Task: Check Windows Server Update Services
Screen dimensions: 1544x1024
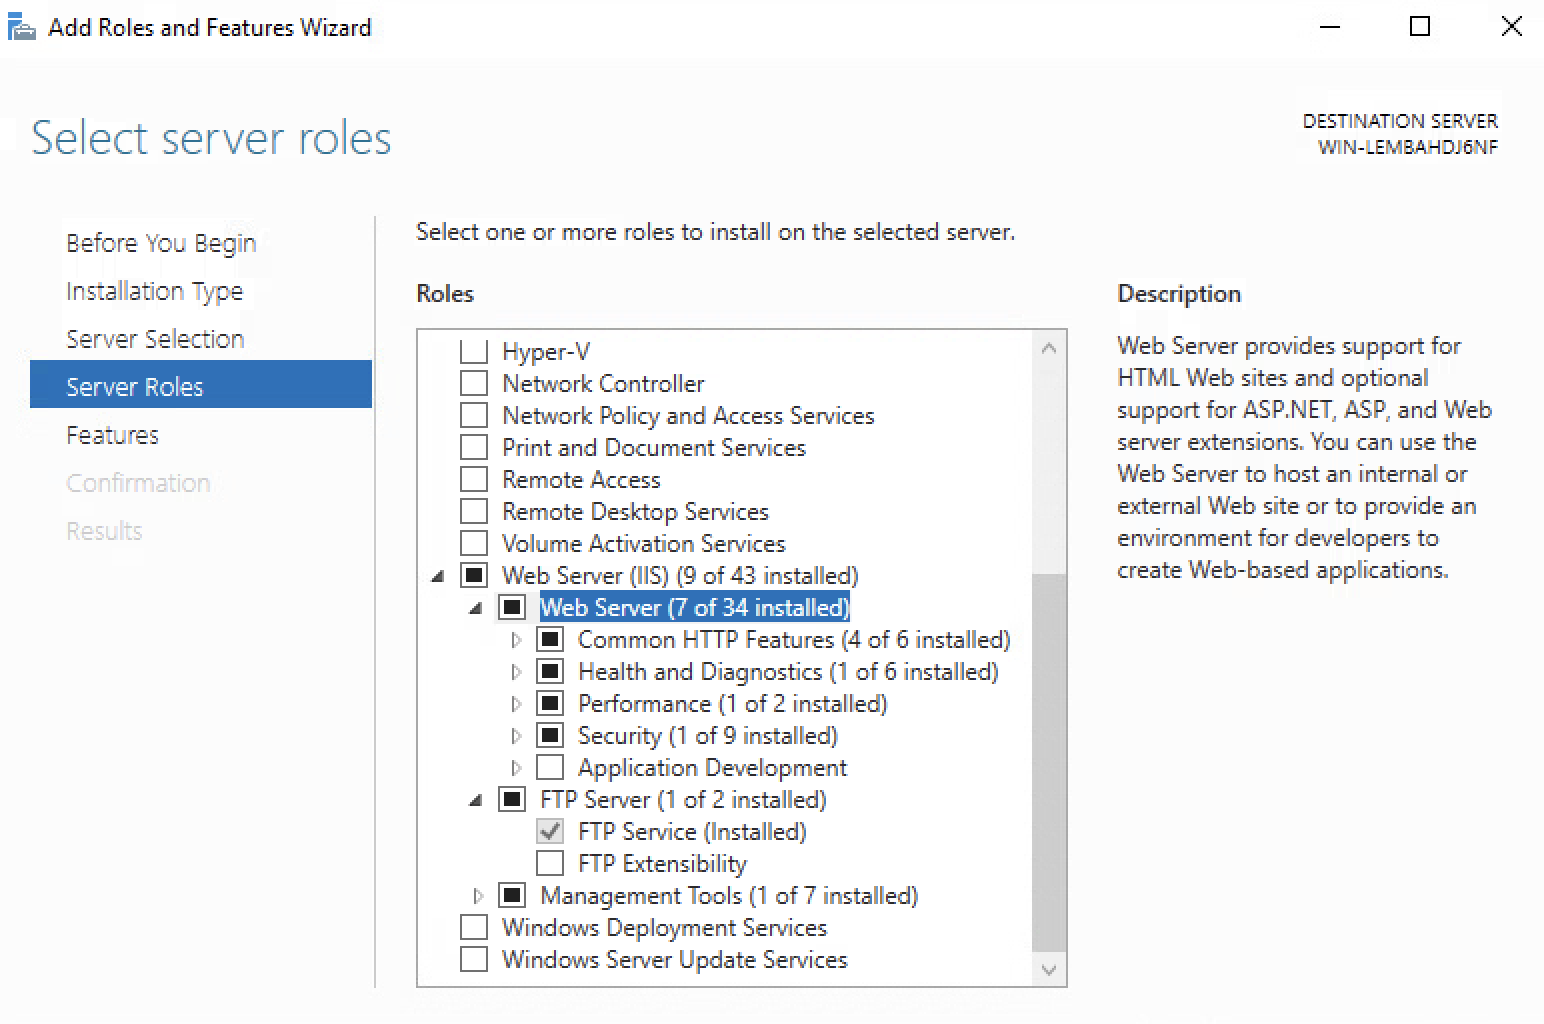Action: 474,959
